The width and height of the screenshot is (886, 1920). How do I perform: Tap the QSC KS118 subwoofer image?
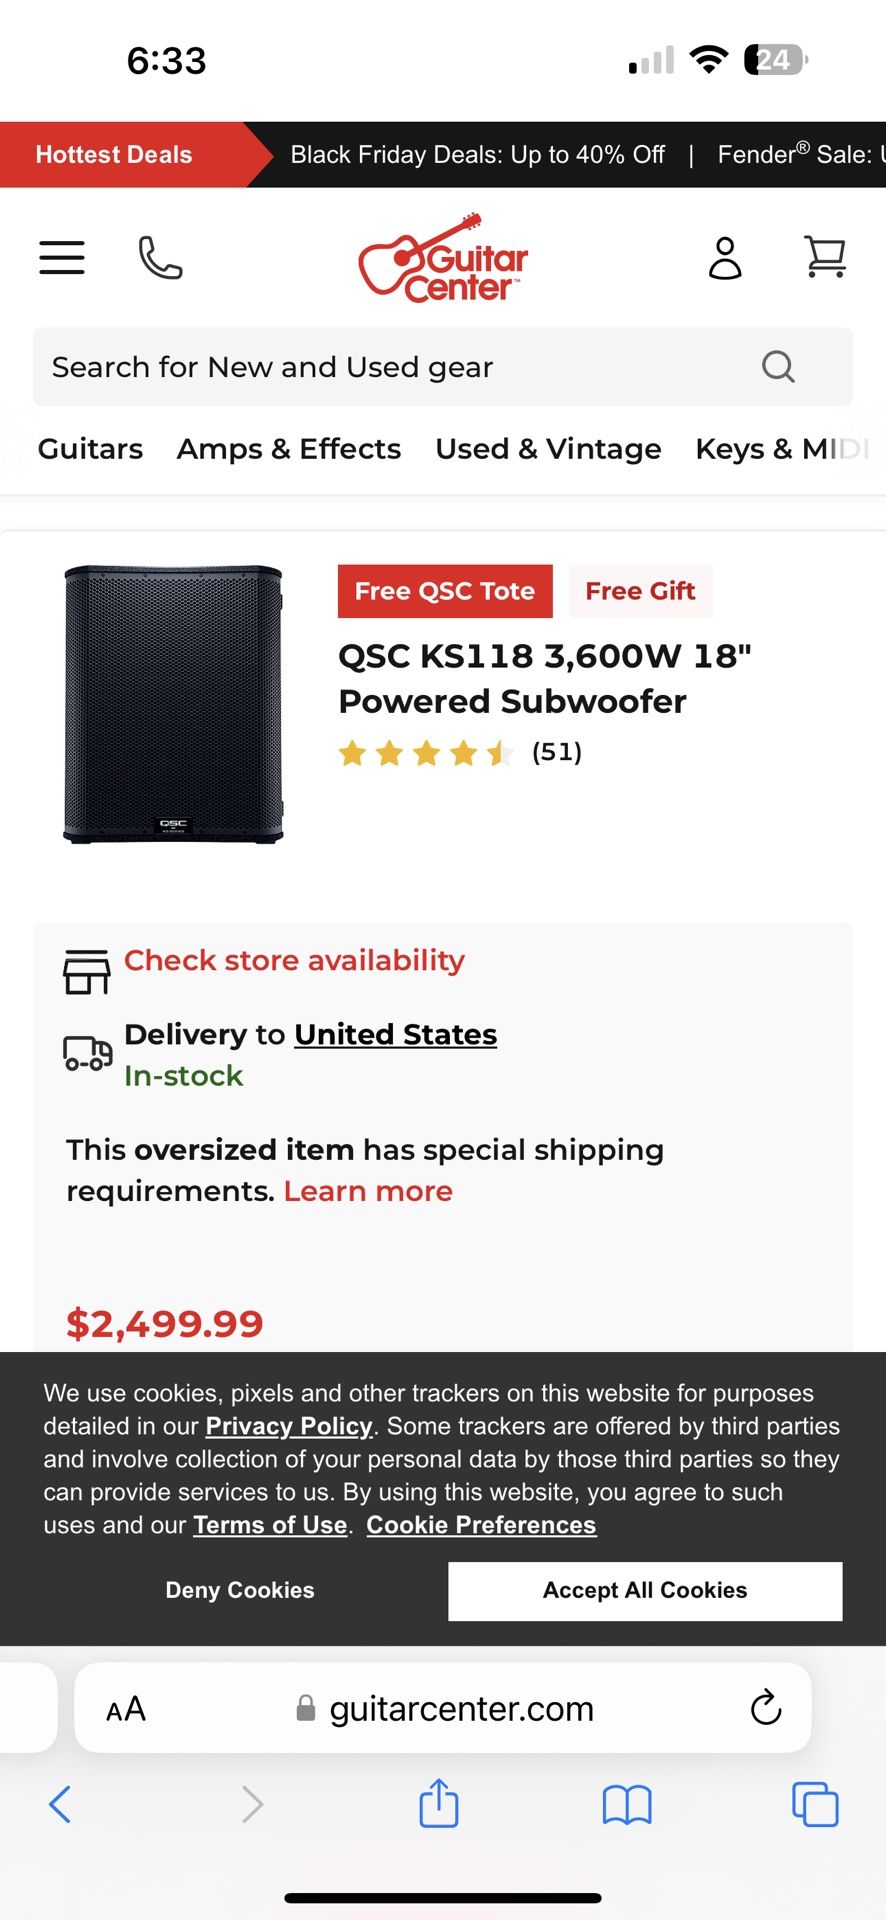click(x=173, y=704)
